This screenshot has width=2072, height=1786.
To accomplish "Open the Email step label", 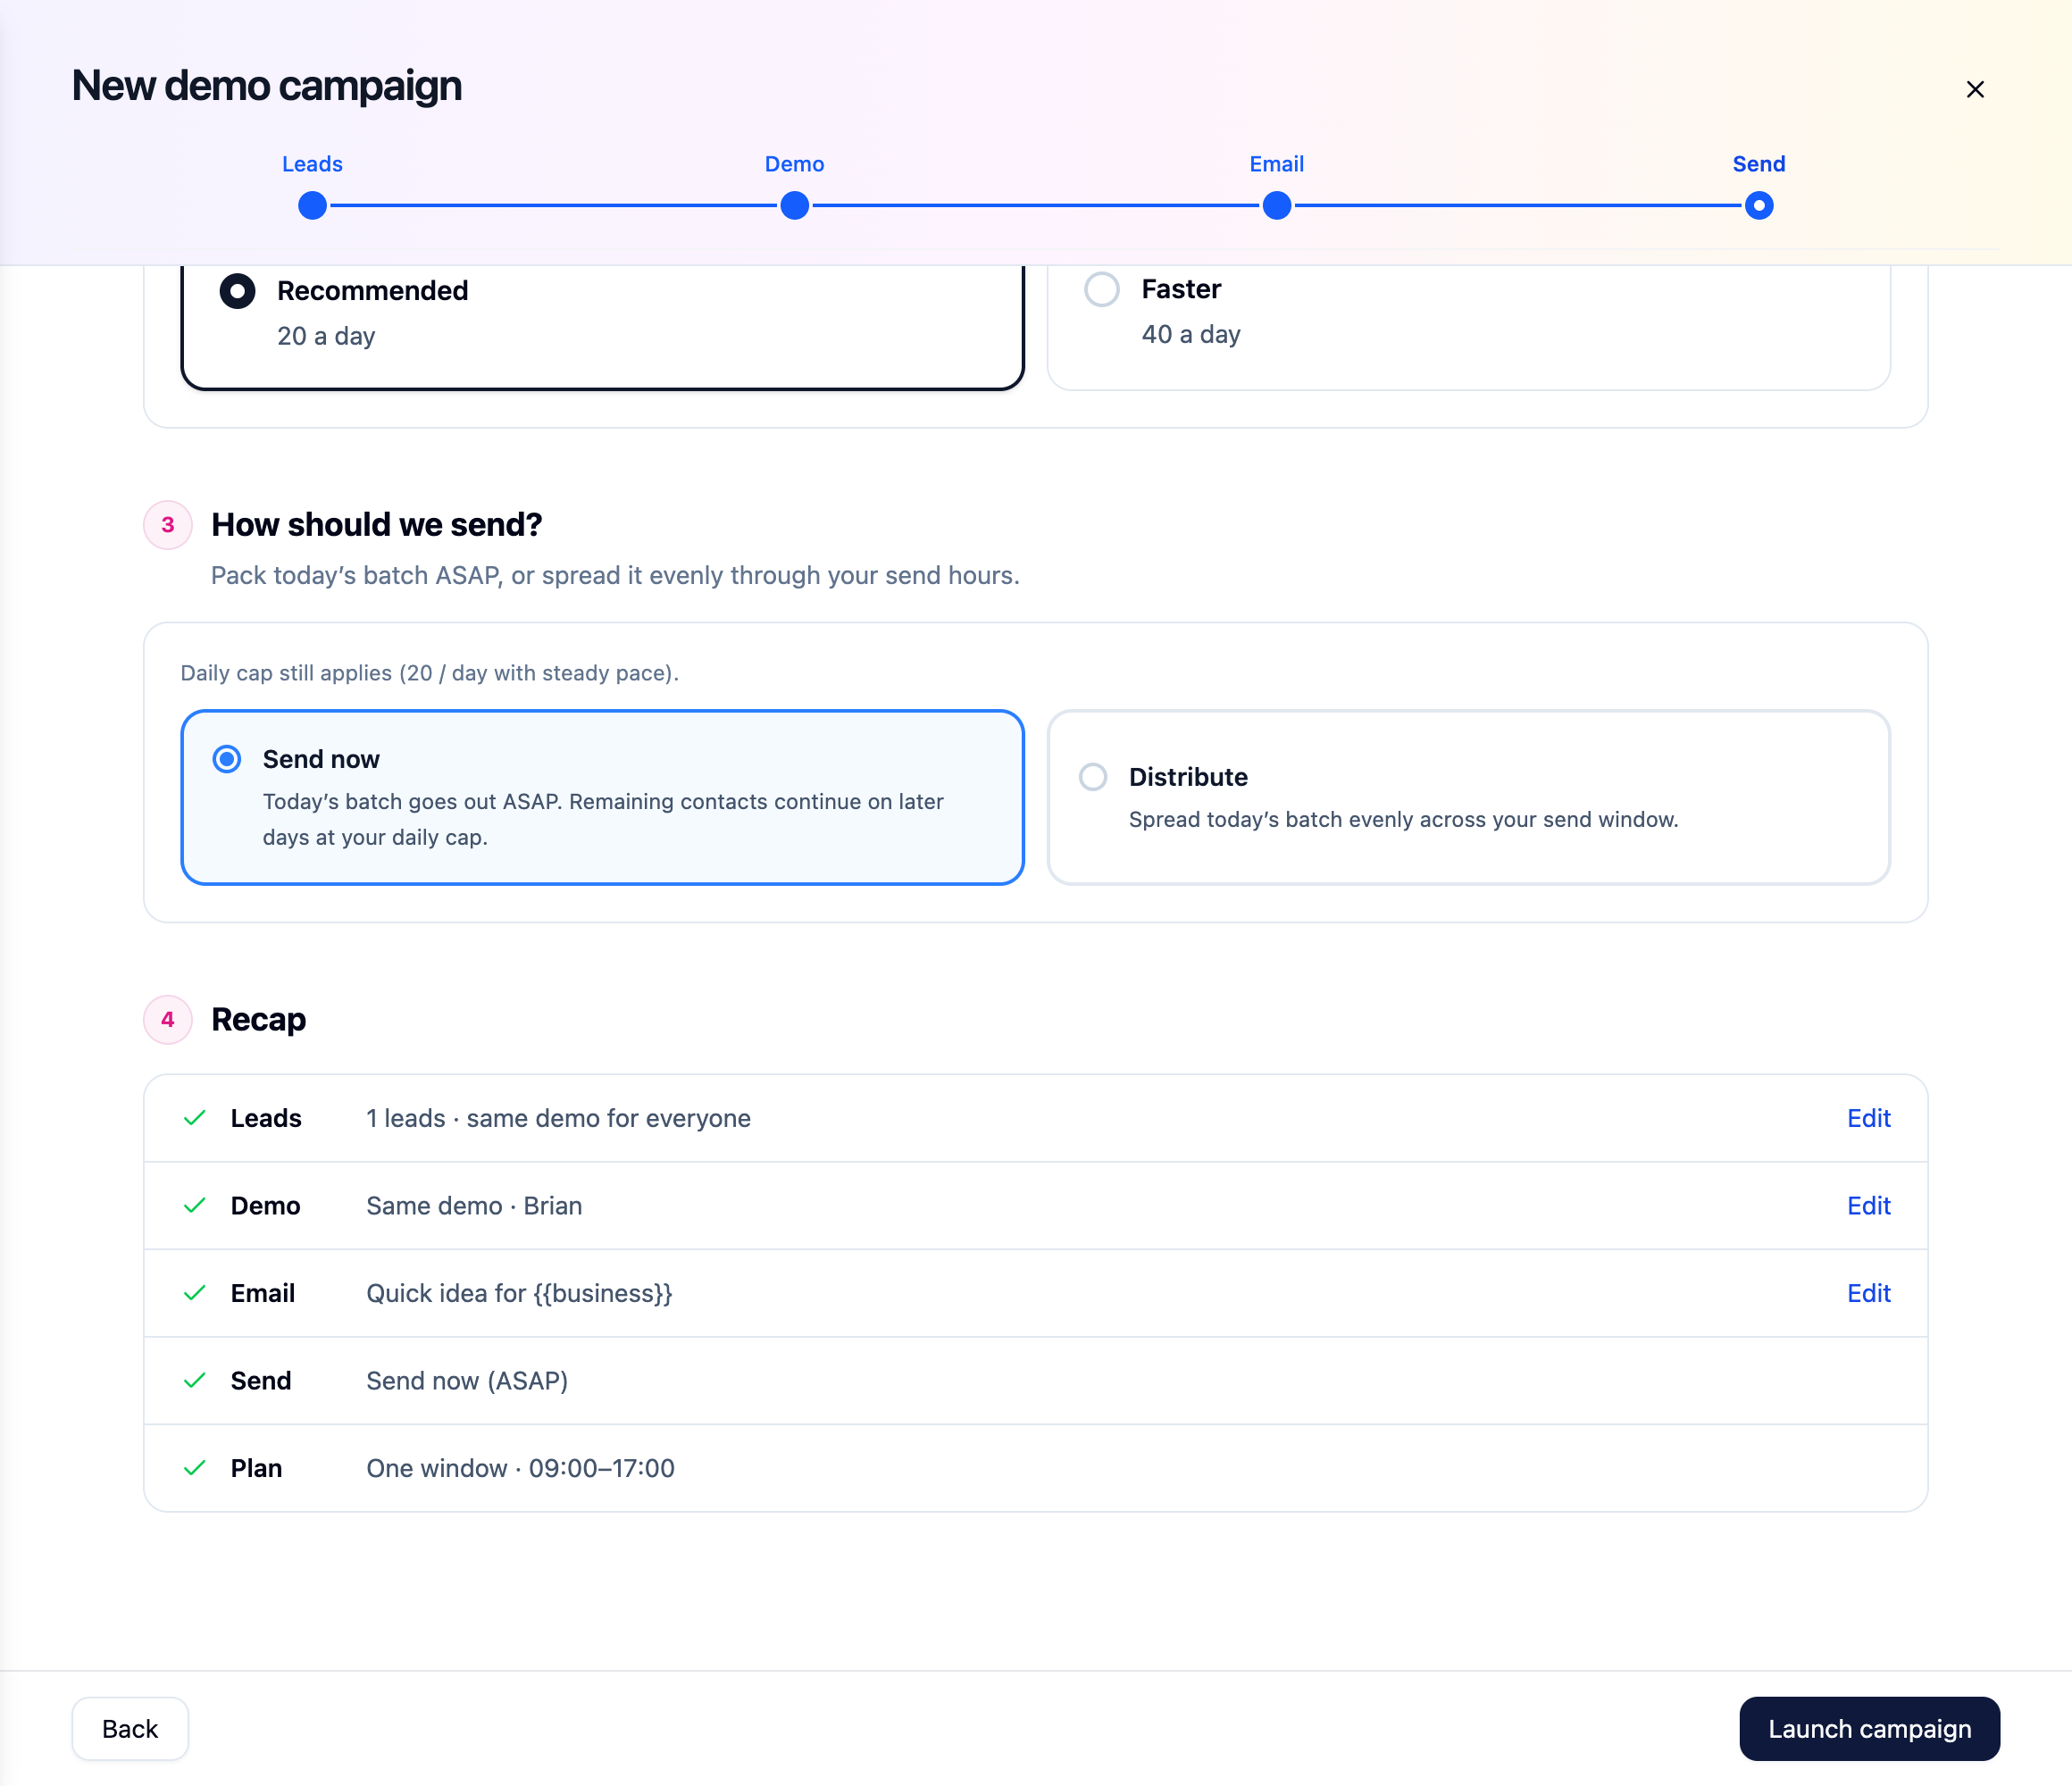I will [x=1277, y=164].
